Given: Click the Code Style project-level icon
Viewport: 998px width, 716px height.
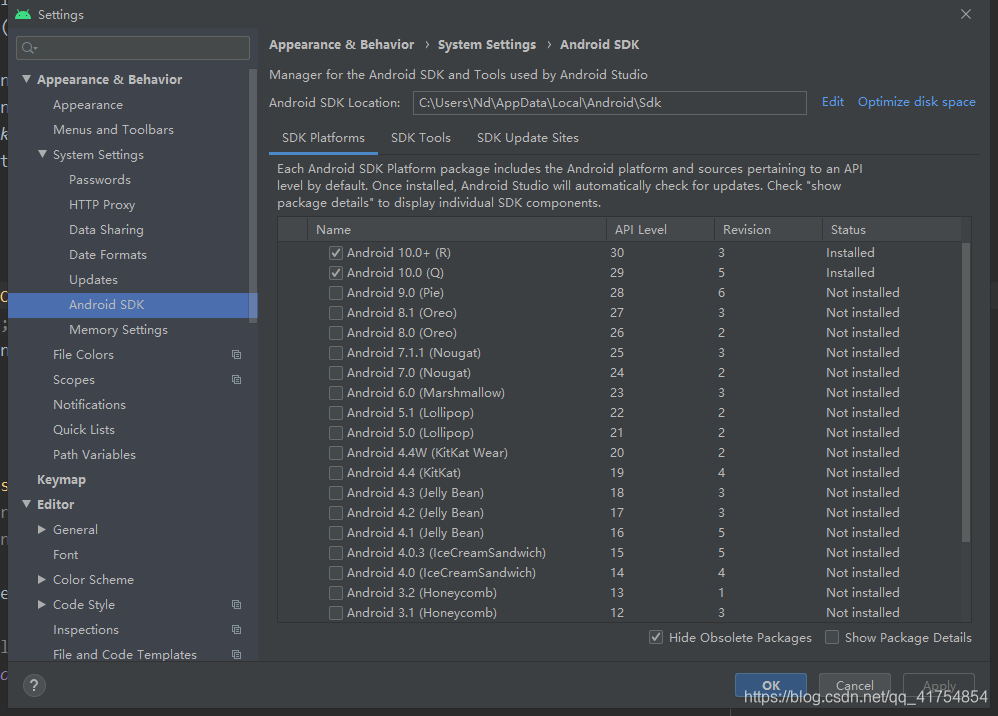Looking at the screenshot, I should point(236,605).
